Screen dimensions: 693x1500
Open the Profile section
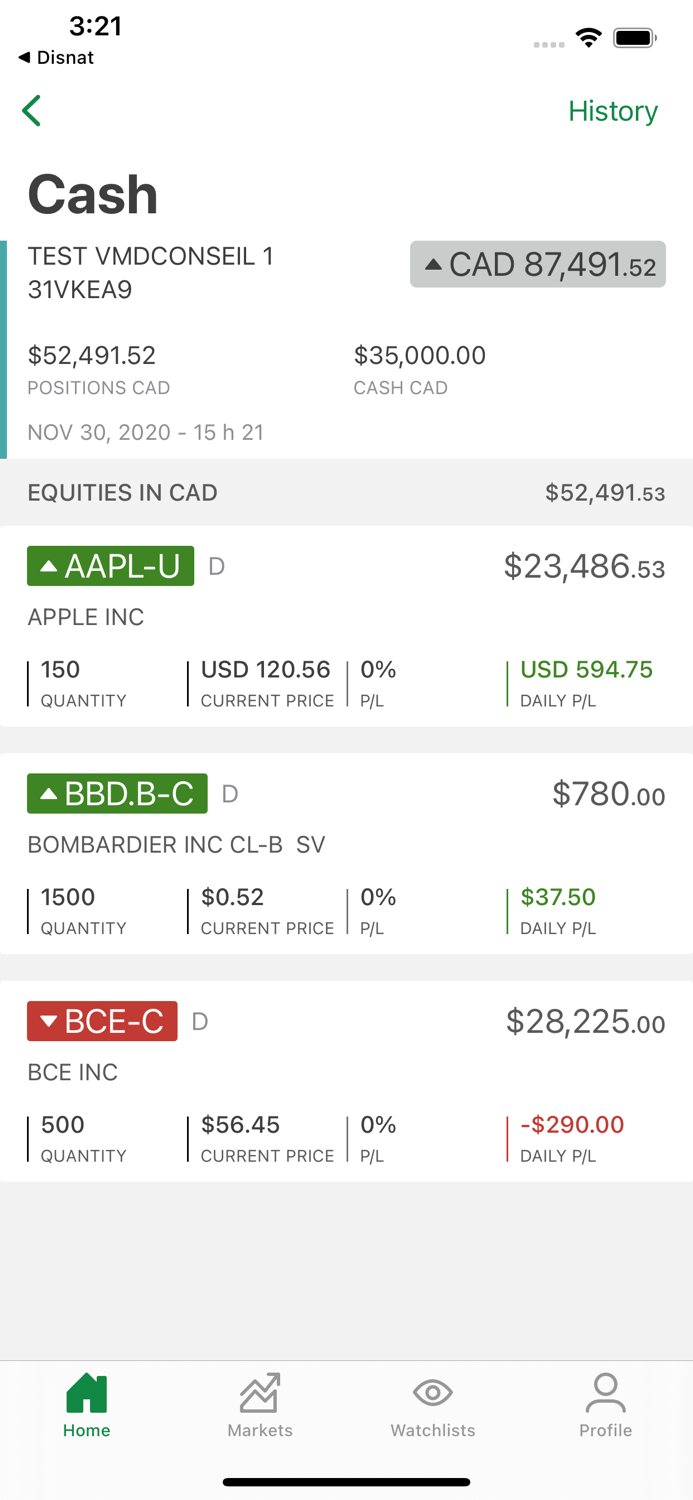tap(605, 1392)
